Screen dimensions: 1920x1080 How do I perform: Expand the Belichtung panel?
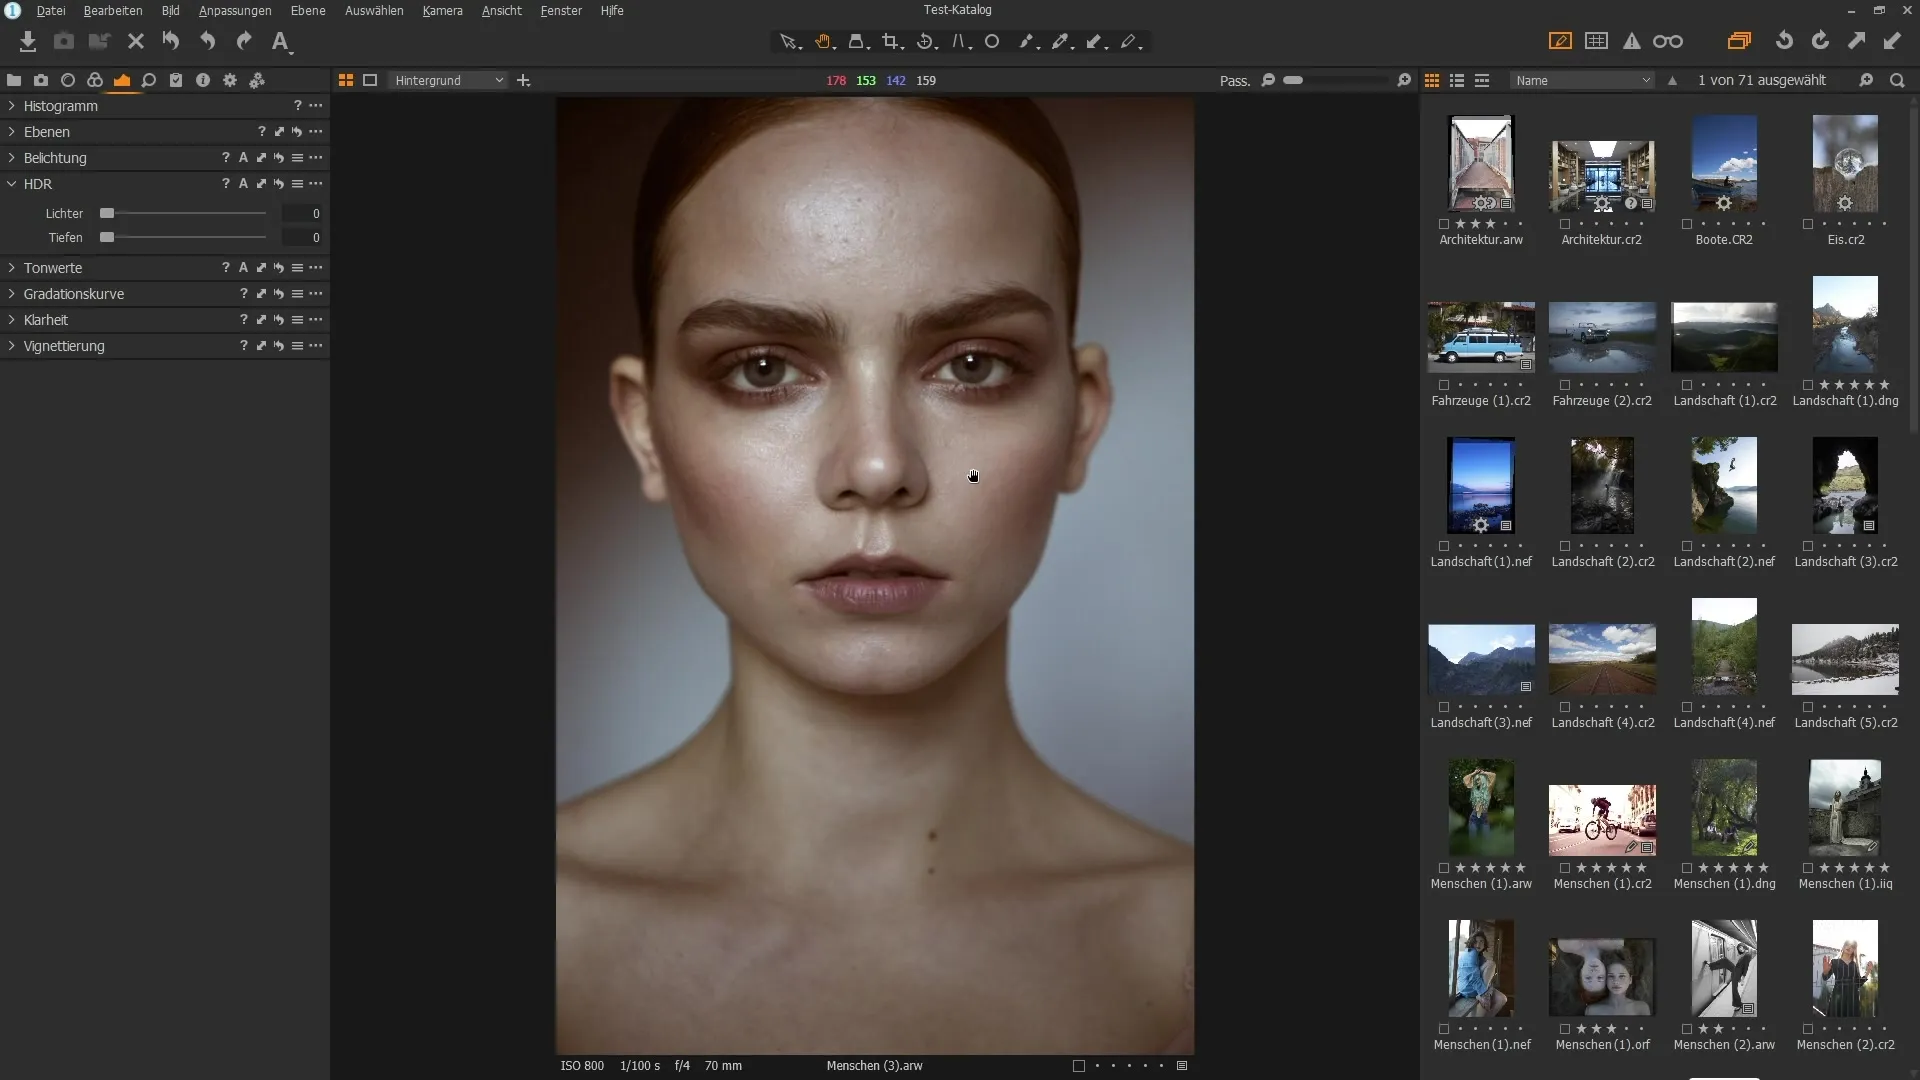point(12,158)
